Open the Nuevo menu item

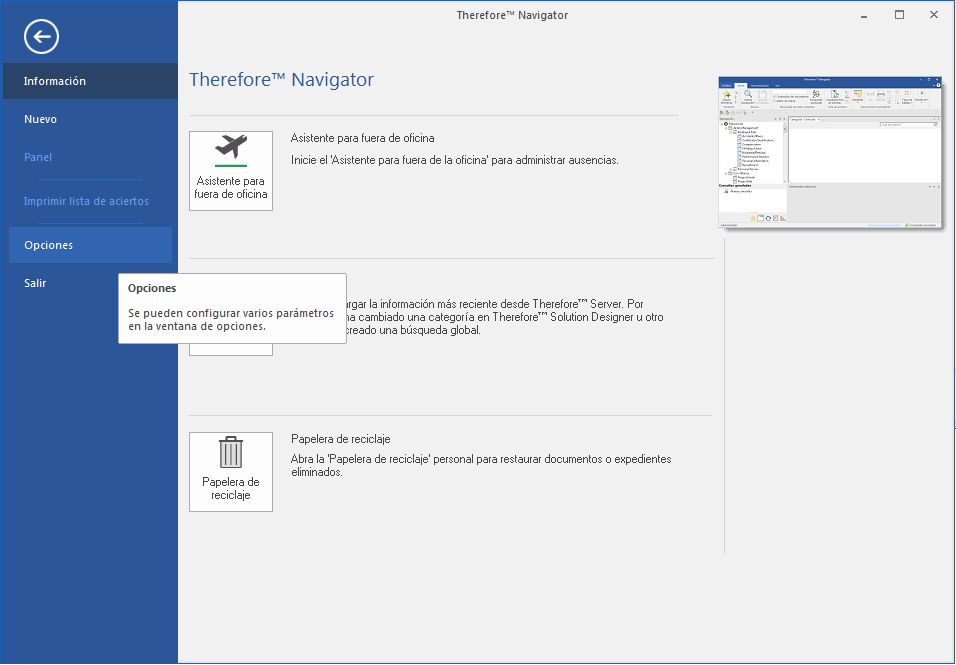click(41, 119)
